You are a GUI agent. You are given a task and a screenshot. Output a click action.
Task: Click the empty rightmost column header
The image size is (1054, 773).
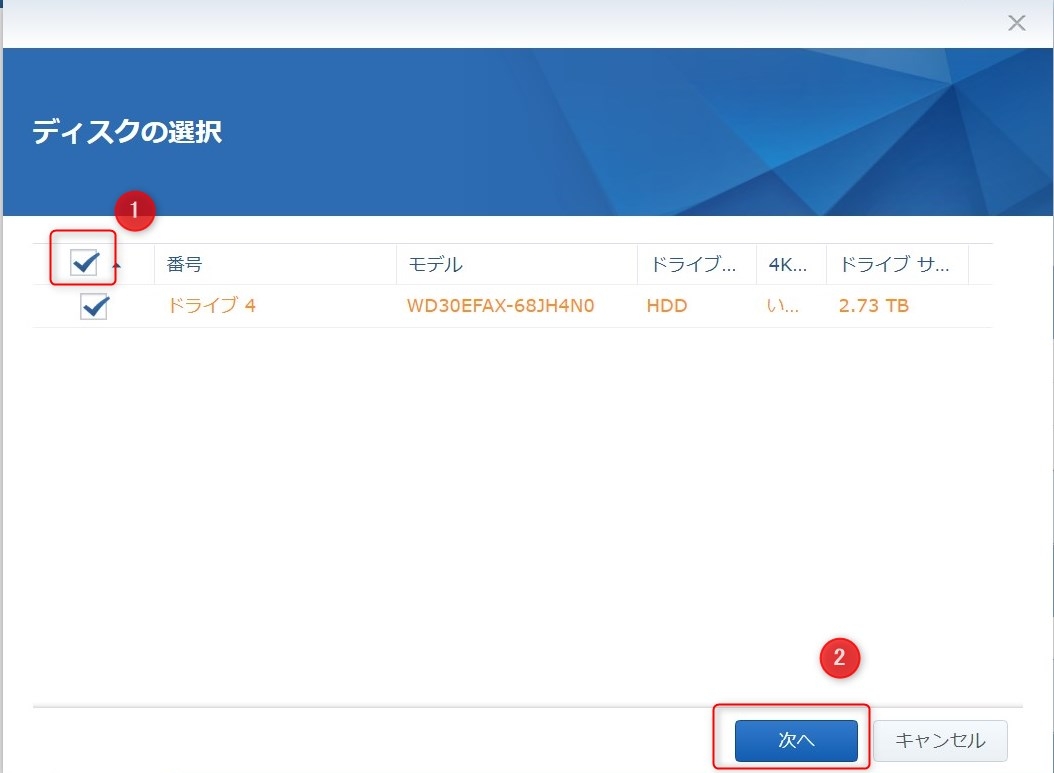980,265
